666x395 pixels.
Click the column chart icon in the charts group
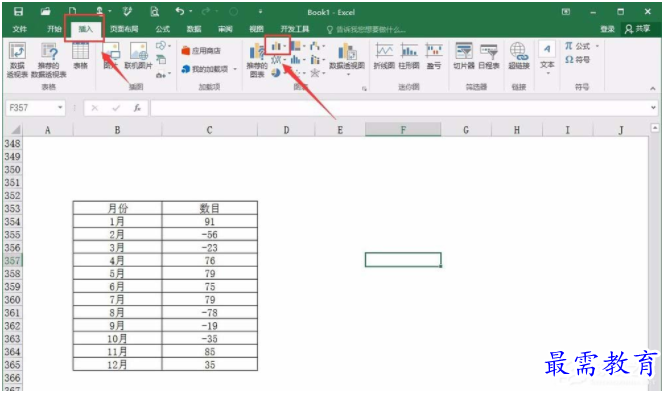pyautogui.click(x=277, y=46)
